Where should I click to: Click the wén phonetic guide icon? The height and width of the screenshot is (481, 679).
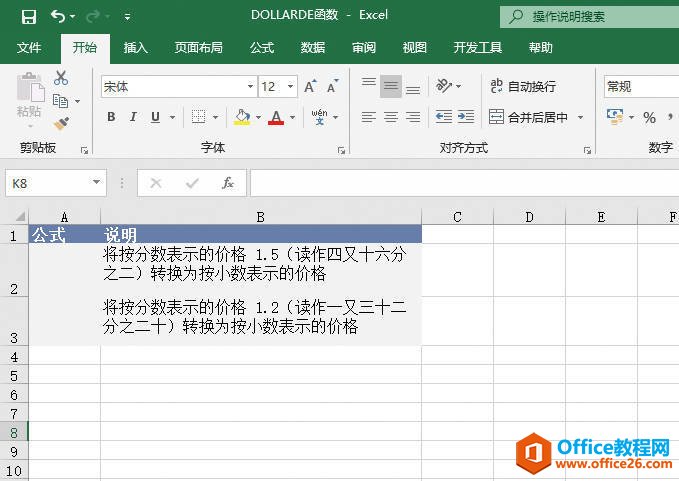coord(319,117)
